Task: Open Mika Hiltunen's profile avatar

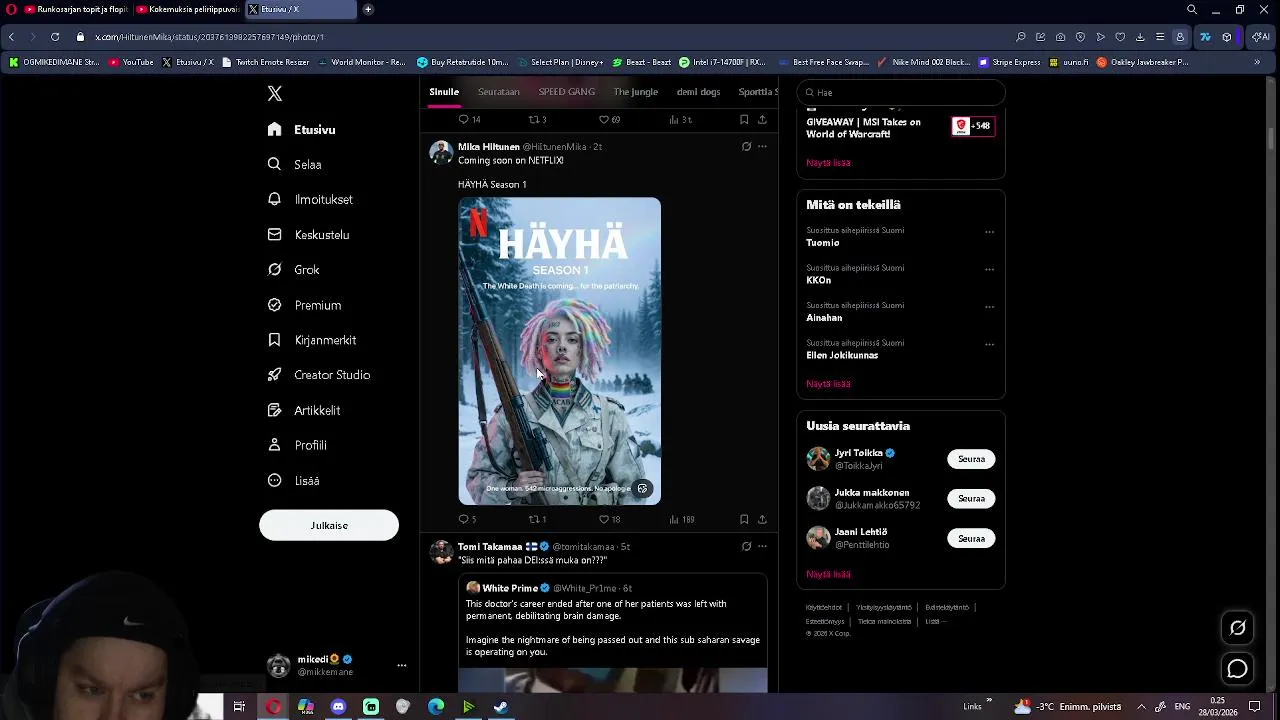Action: coord(441,152)
